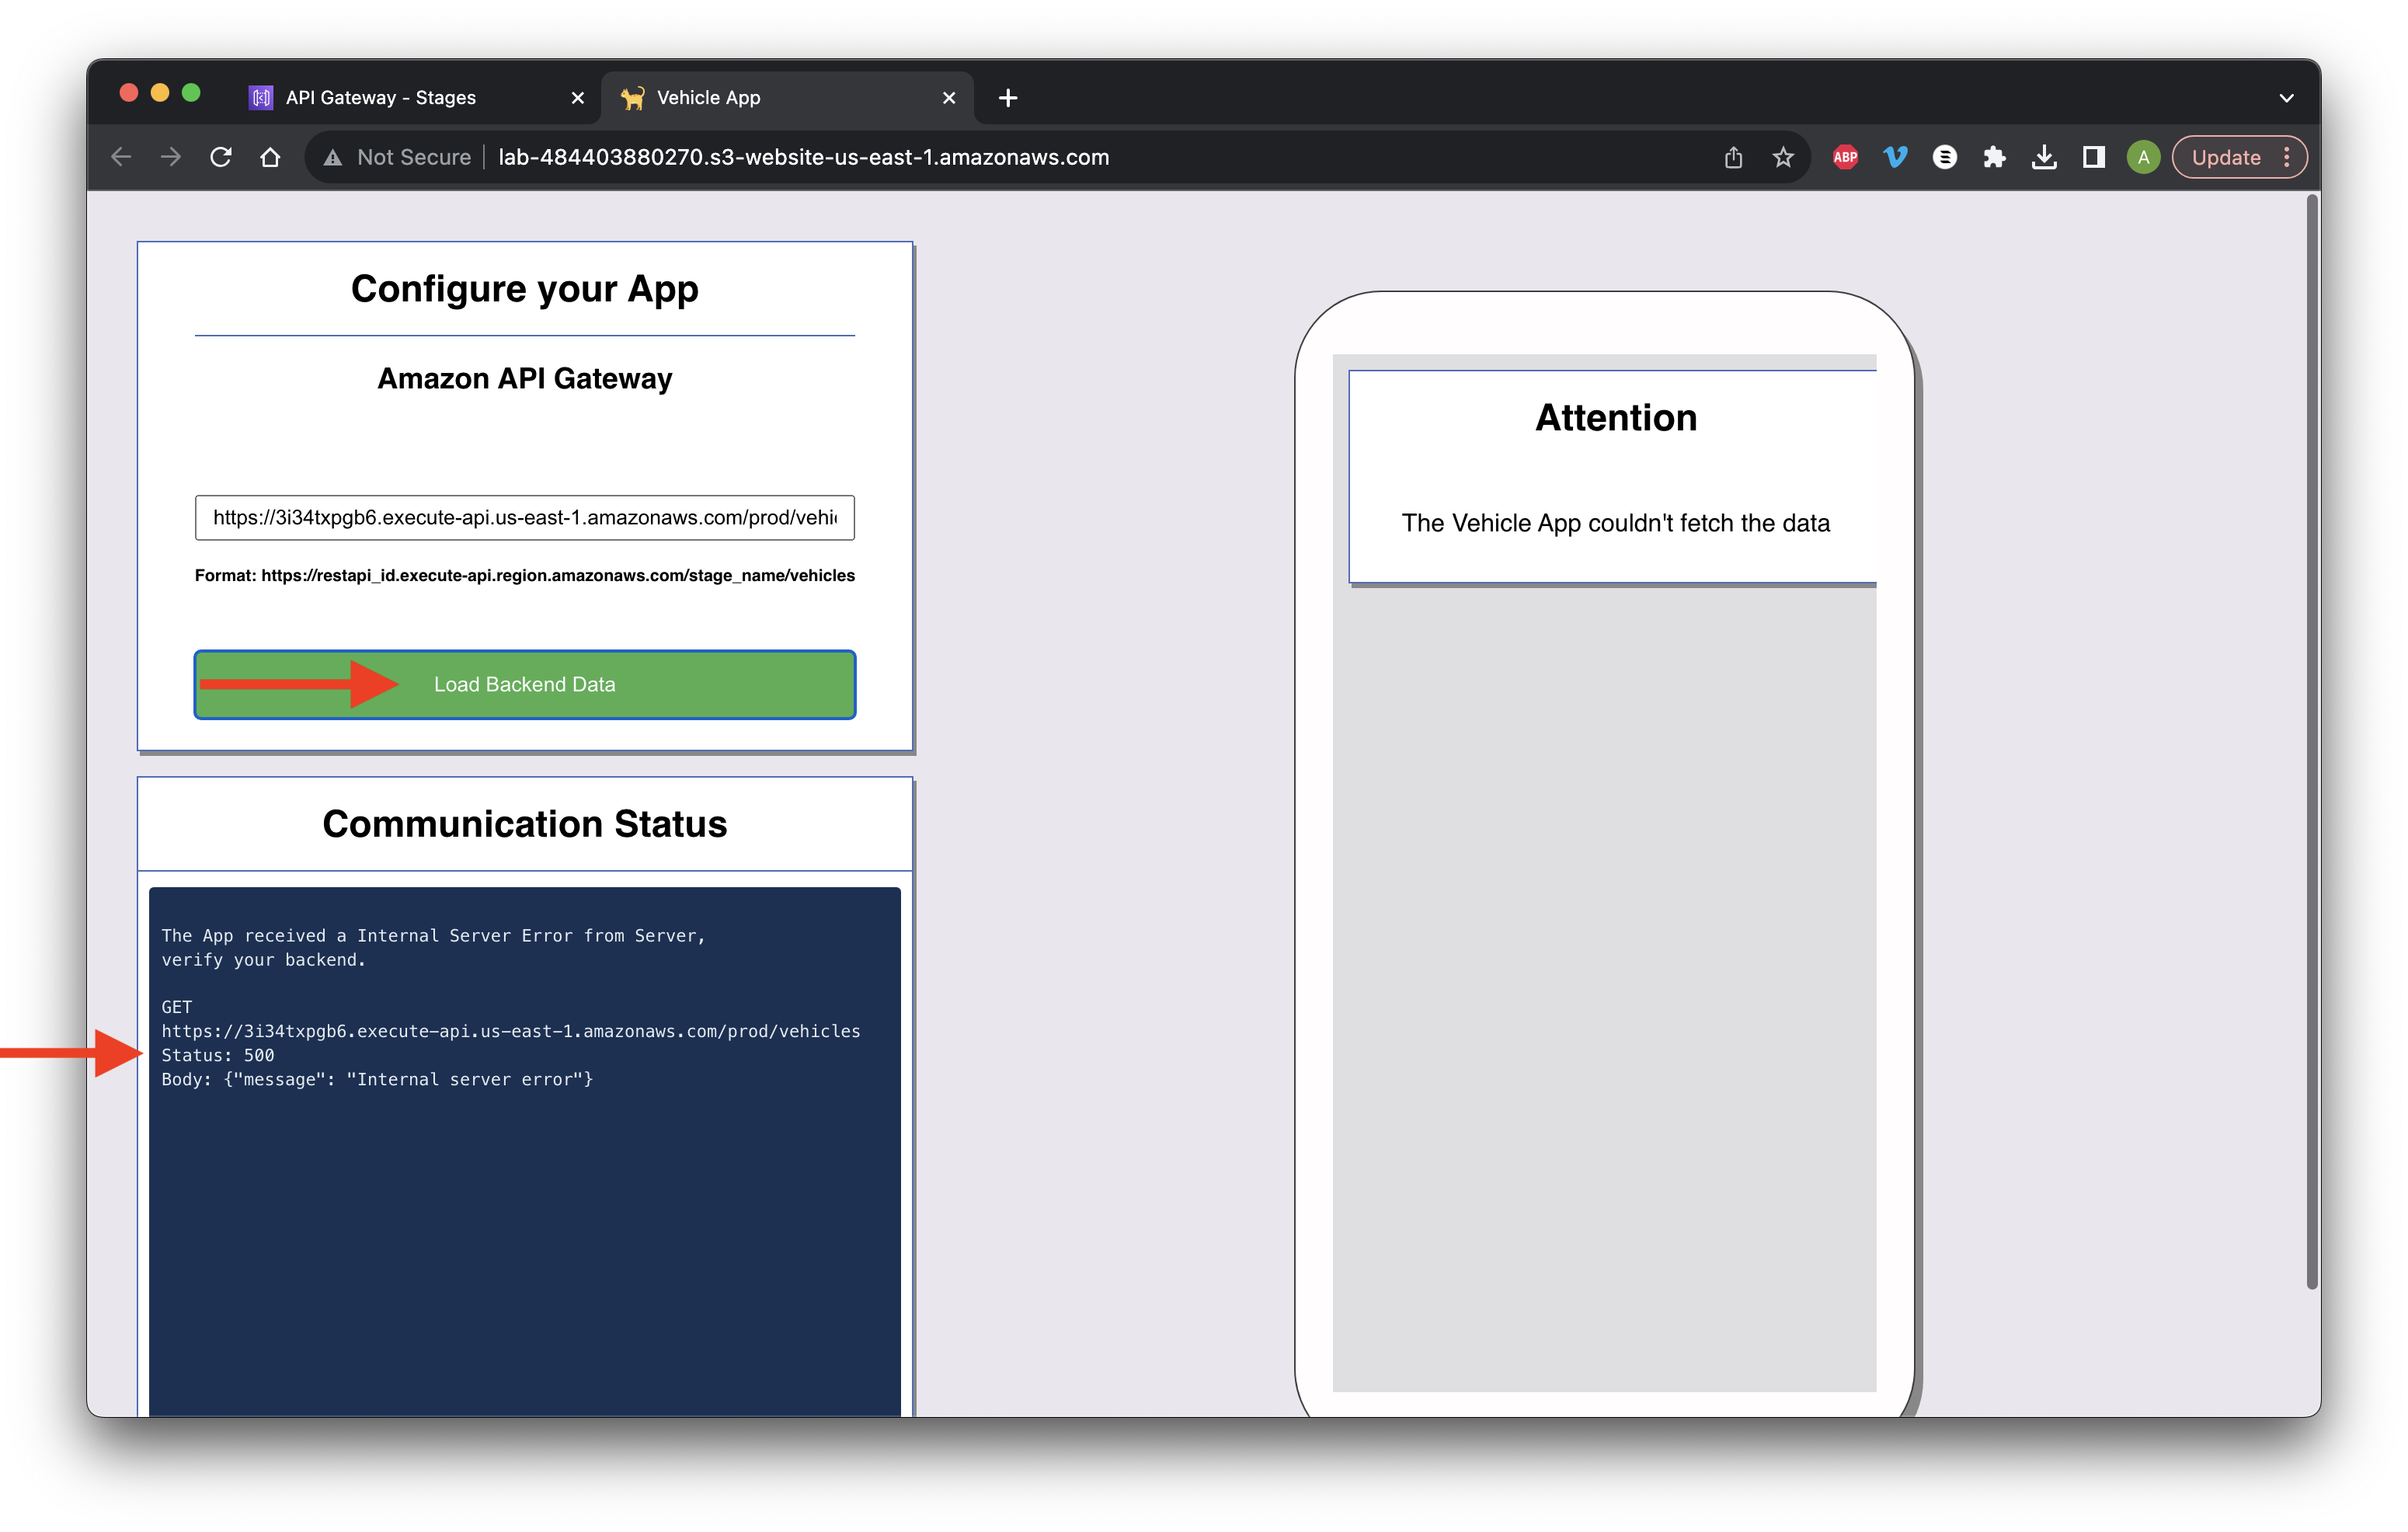
Task: Click the browser address bar URL
Action: point(803,157)
